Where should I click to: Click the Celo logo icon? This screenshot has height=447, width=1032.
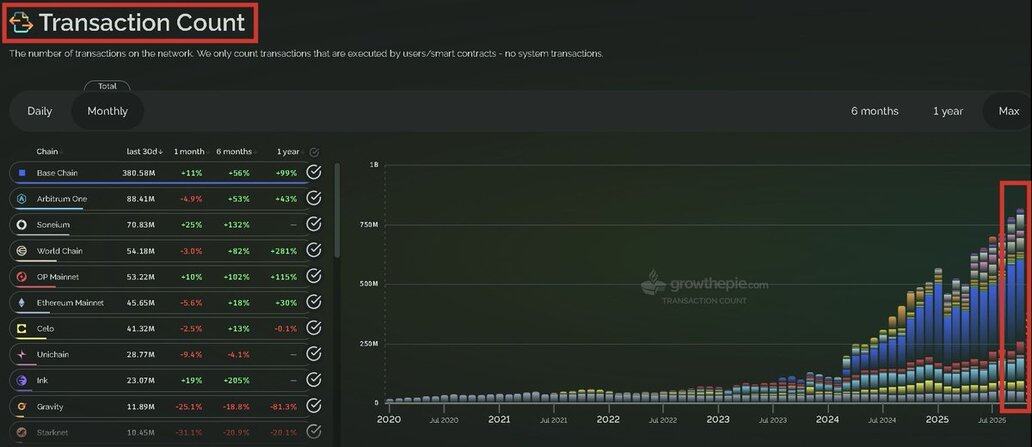click(x=22, y=328)
